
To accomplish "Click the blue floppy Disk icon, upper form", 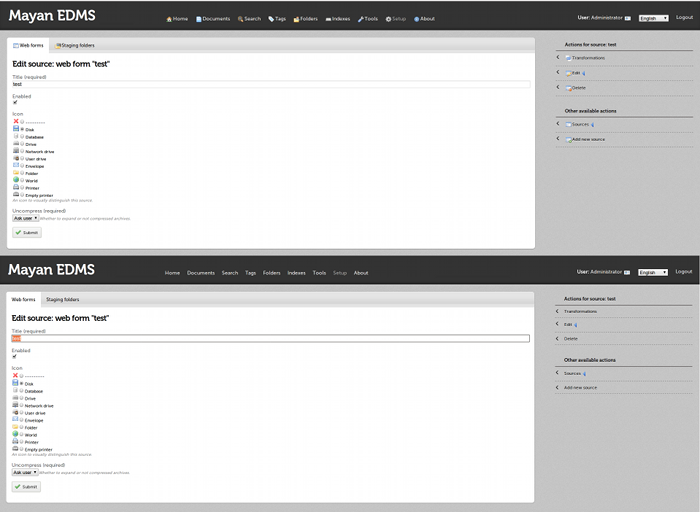I will click(16, 129).
